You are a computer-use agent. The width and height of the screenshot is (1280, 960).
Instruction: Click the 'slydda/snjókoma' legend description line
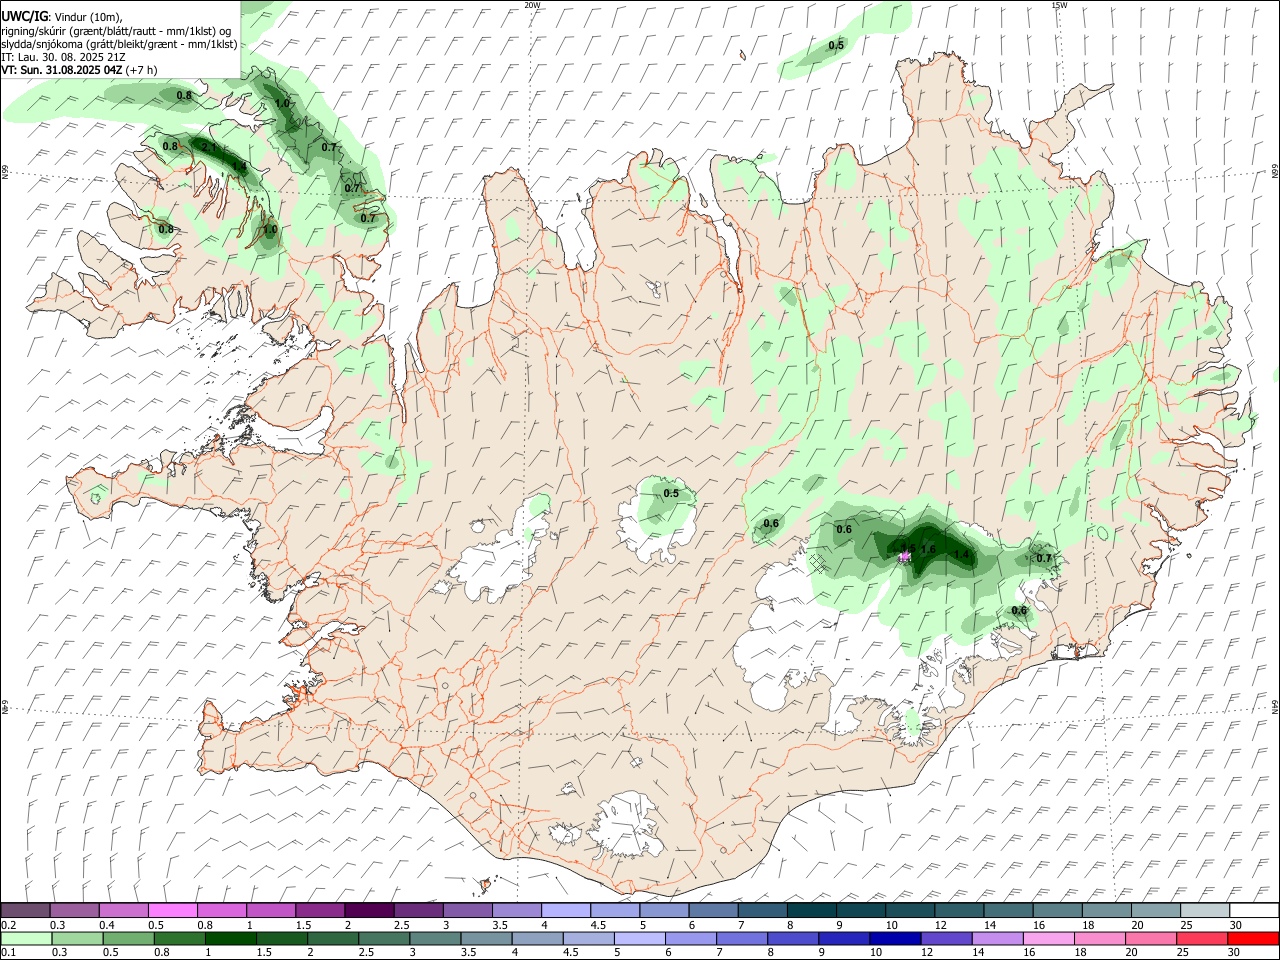119,44
